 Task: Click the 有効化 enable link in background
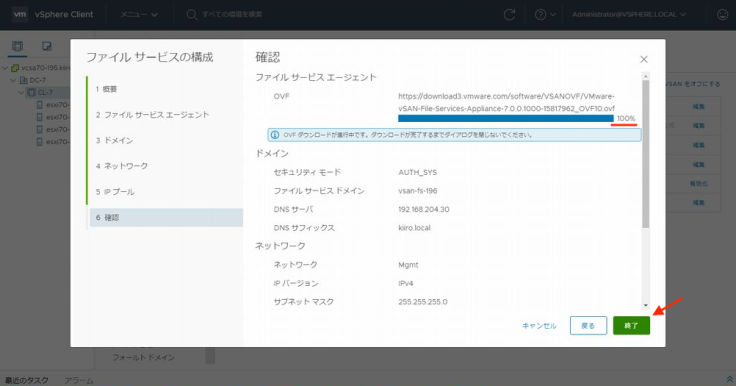pos(698,184)
